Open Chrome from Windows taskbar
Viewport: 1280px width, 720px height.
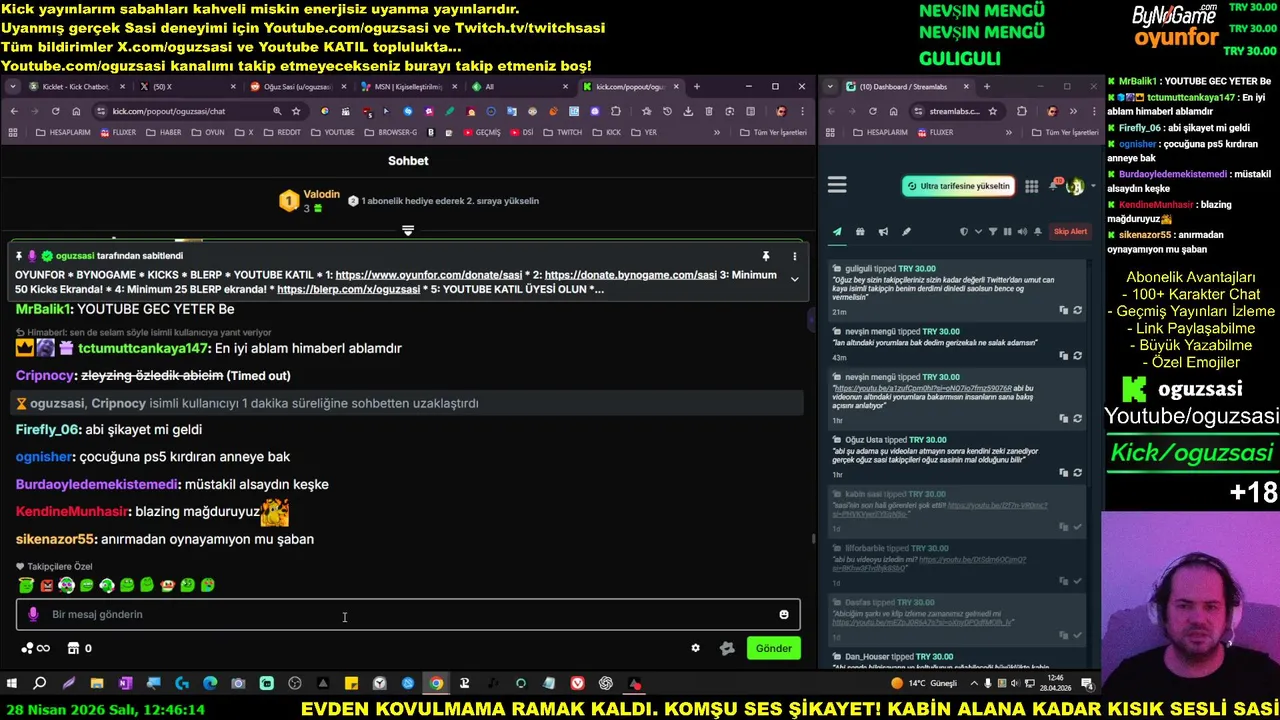pos(436,684)
